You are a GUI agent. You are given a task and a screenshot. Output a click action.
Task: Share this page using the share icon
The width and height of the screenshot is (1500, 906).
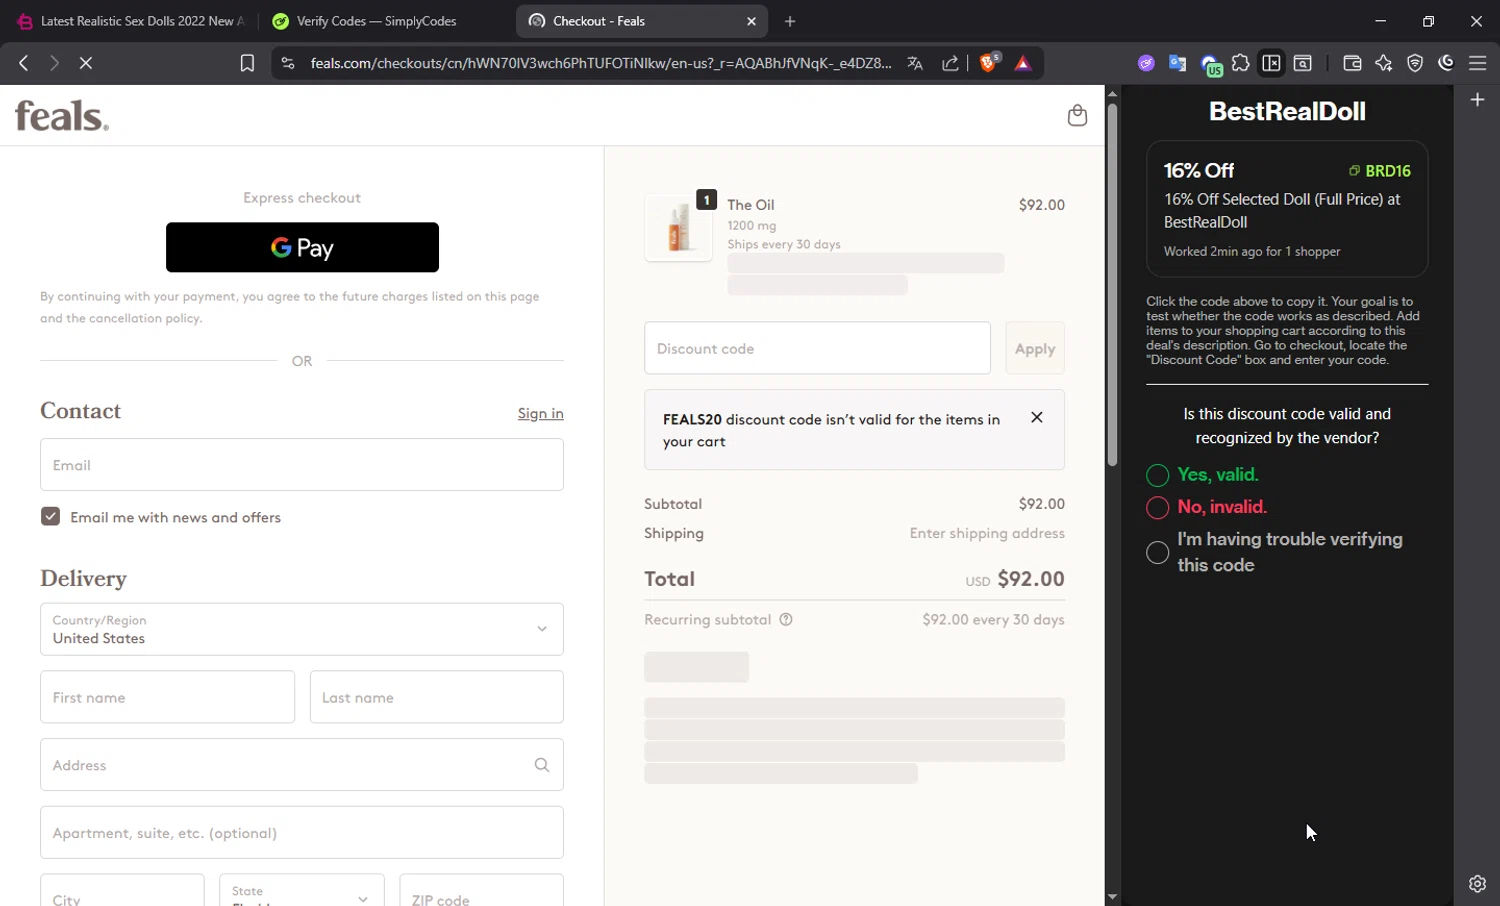pos(950,63)
